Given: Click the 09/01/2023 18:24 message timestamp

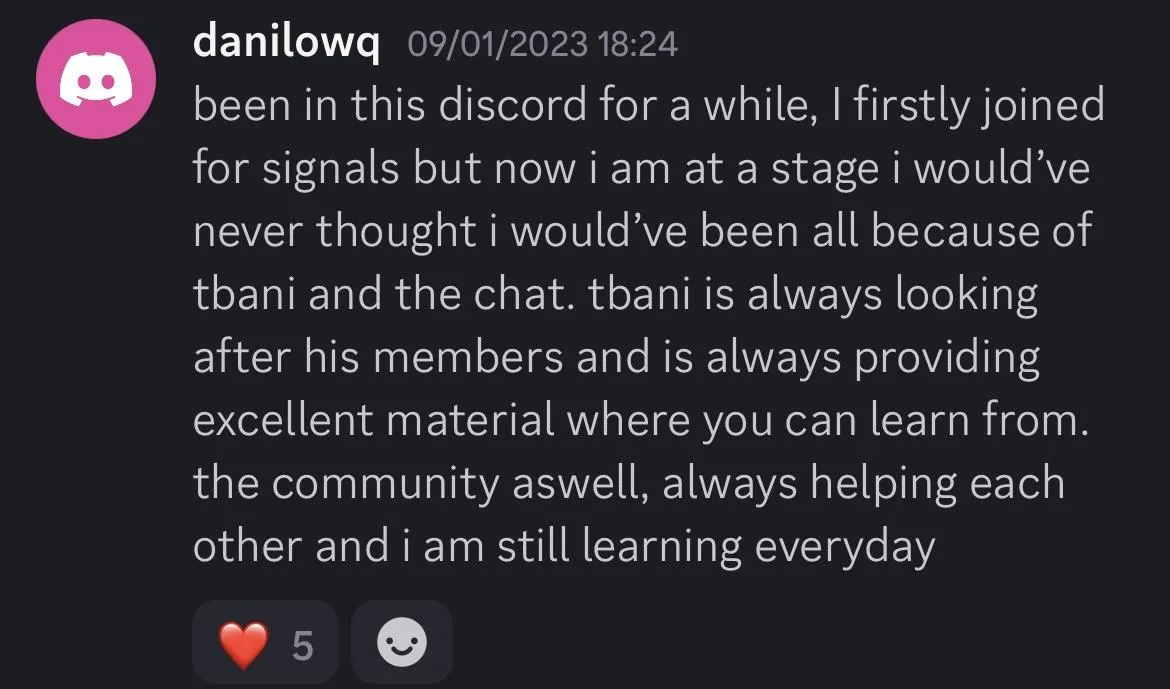Looking at the screenshot, I should (543, 43).
